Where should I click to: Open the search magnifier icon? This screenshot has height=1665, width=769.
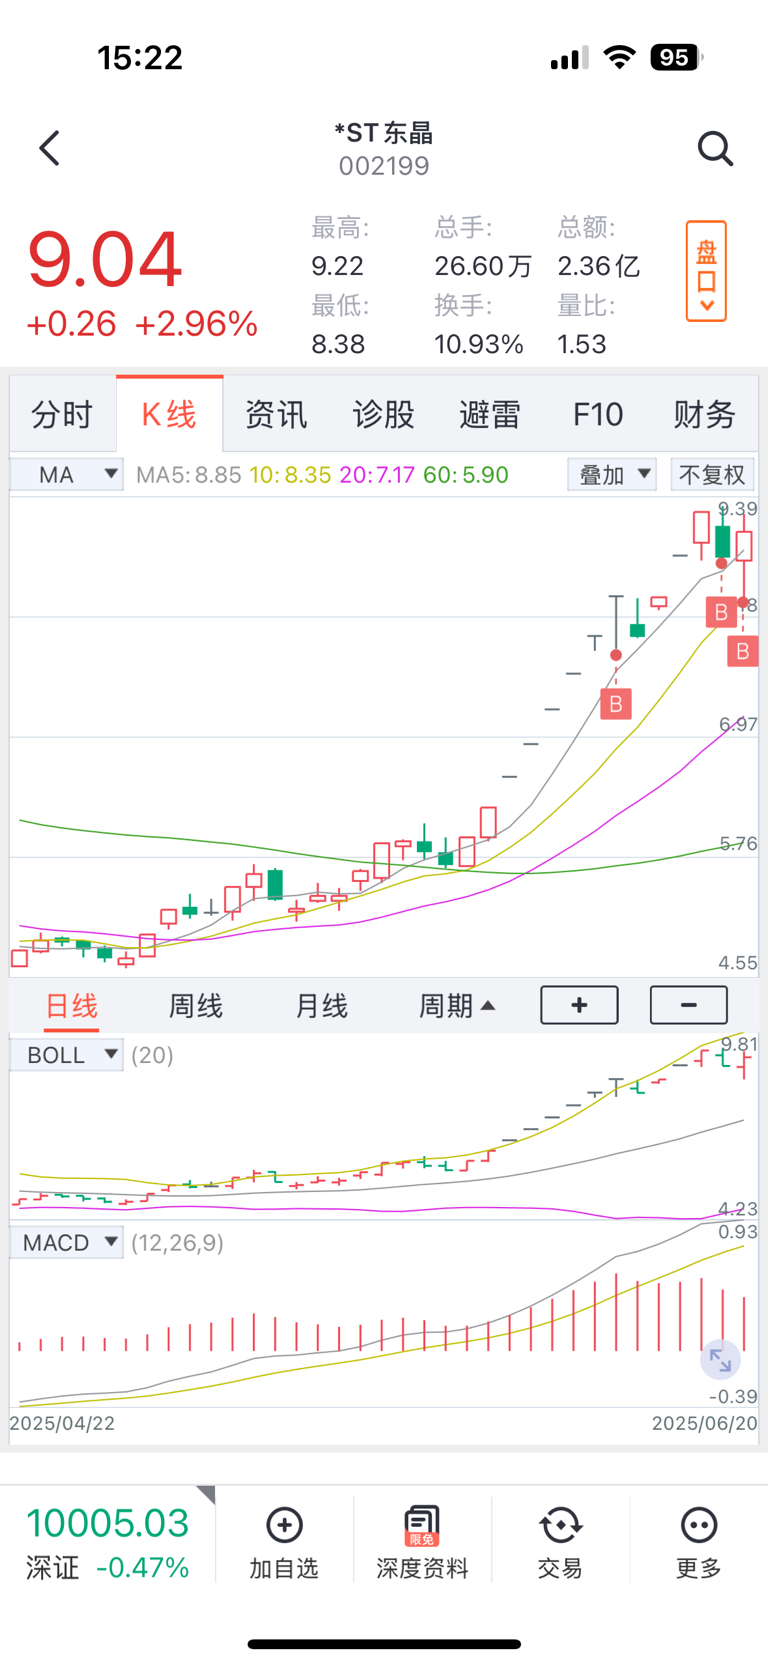pos(715,148)
